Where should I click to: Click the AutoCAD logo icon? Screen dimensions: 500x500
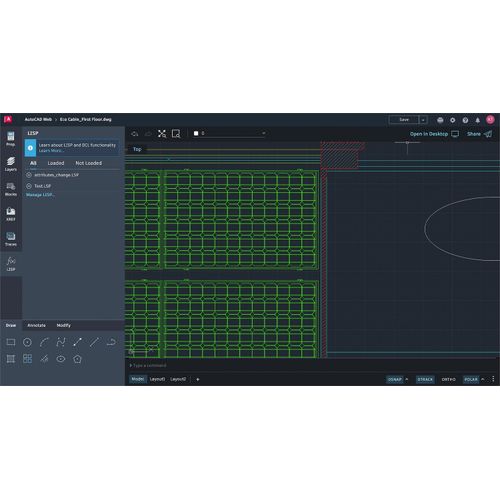tap(8, 119)
